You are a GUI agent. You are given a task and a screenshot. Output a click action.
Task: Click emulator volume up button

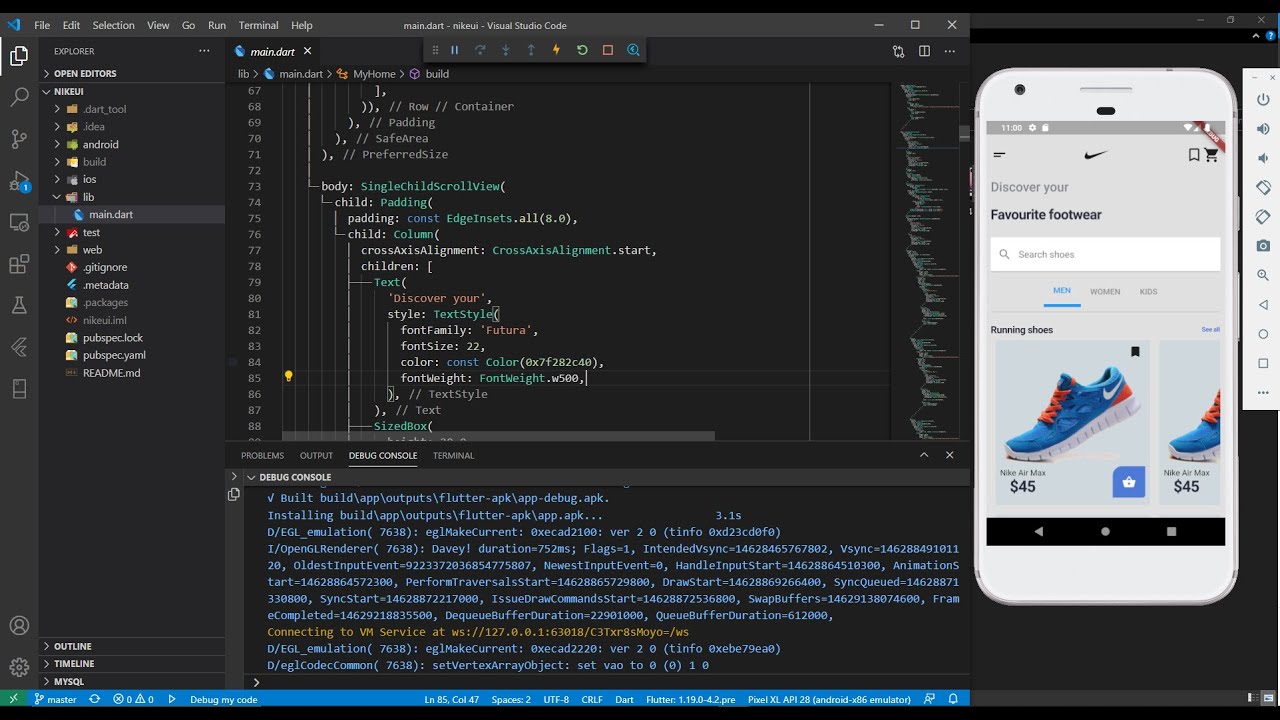pos(1263,129)
